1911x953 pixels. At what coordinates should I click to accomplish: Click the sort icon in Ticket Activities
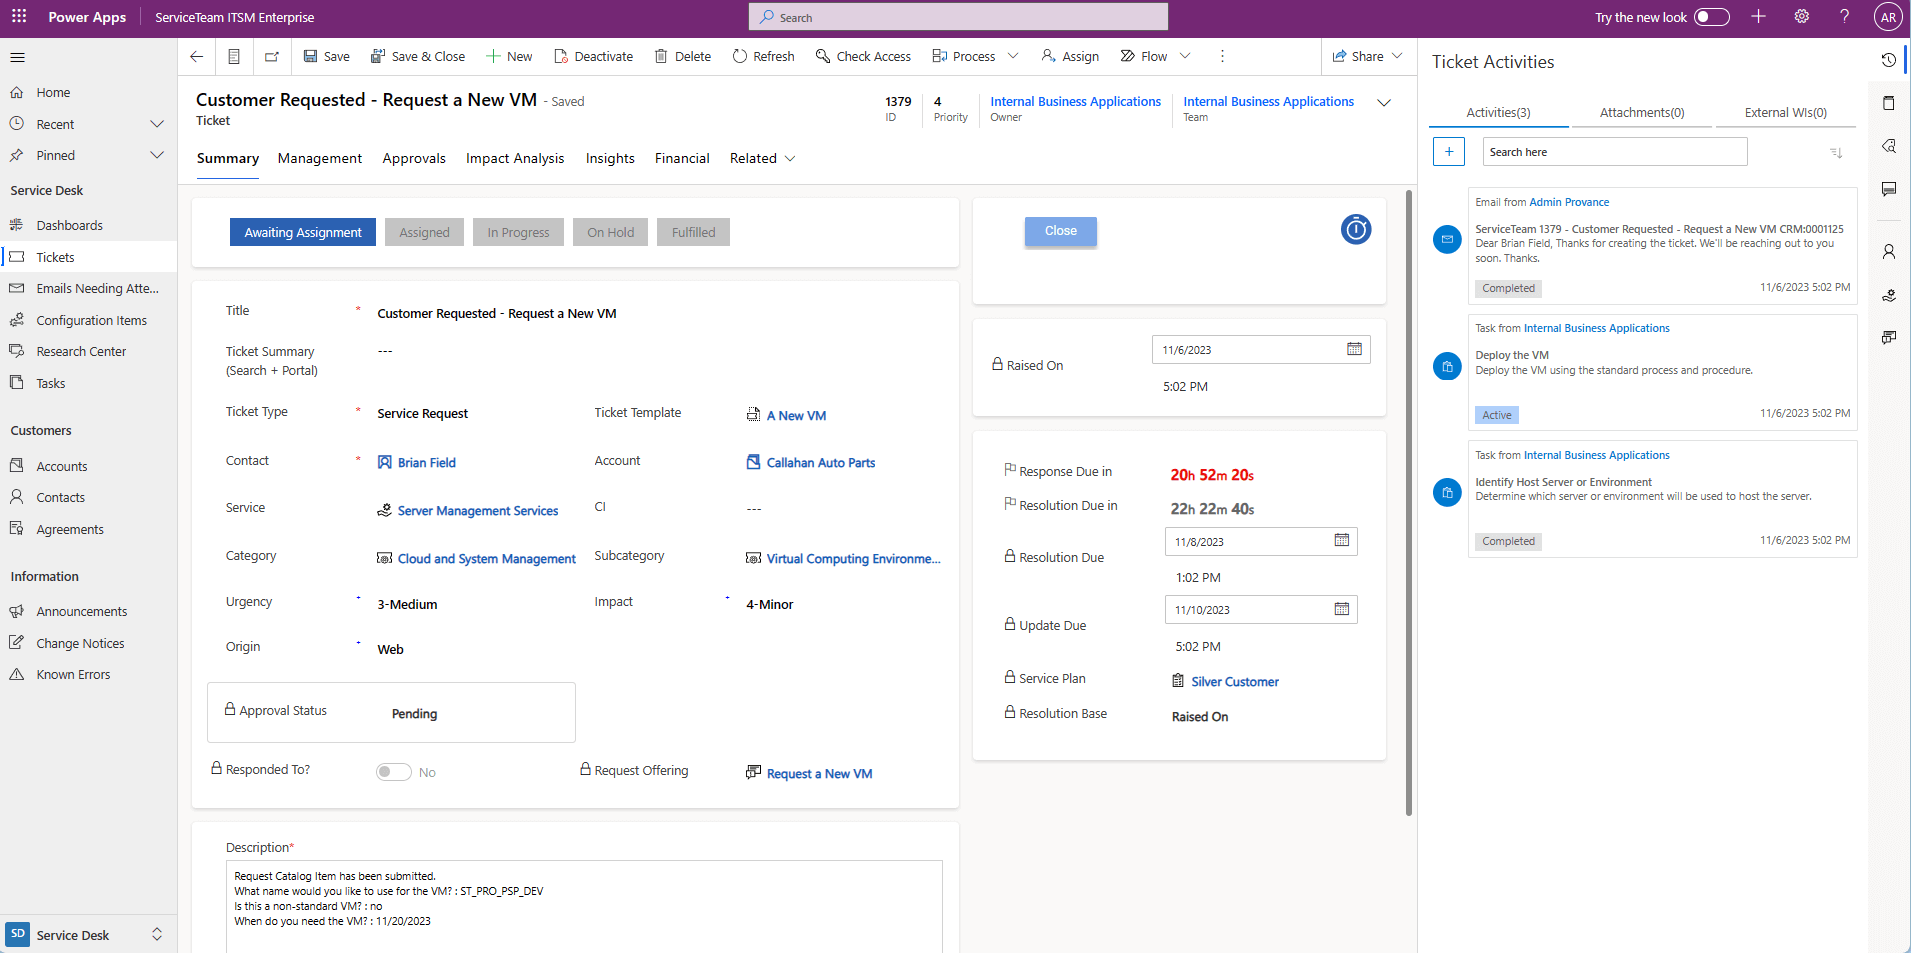(1837, 152)
